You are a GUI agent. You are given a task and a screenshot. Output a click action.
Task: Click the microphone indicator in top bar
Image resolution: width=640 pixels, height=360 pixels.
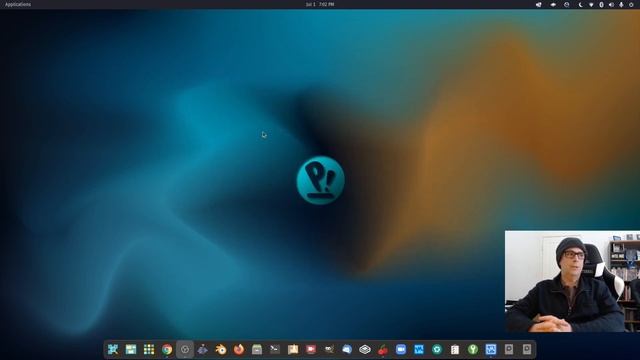(621, 4)
